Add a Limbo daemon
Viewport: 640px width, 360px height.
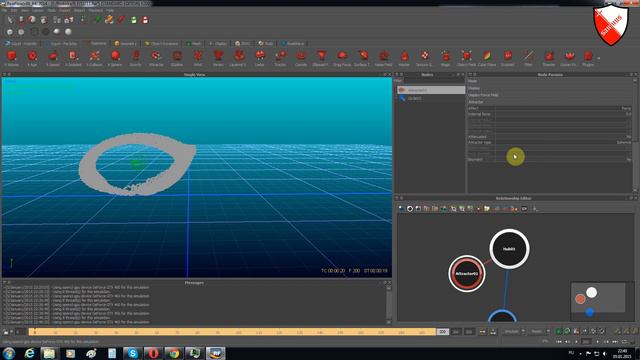click(260, 58)
